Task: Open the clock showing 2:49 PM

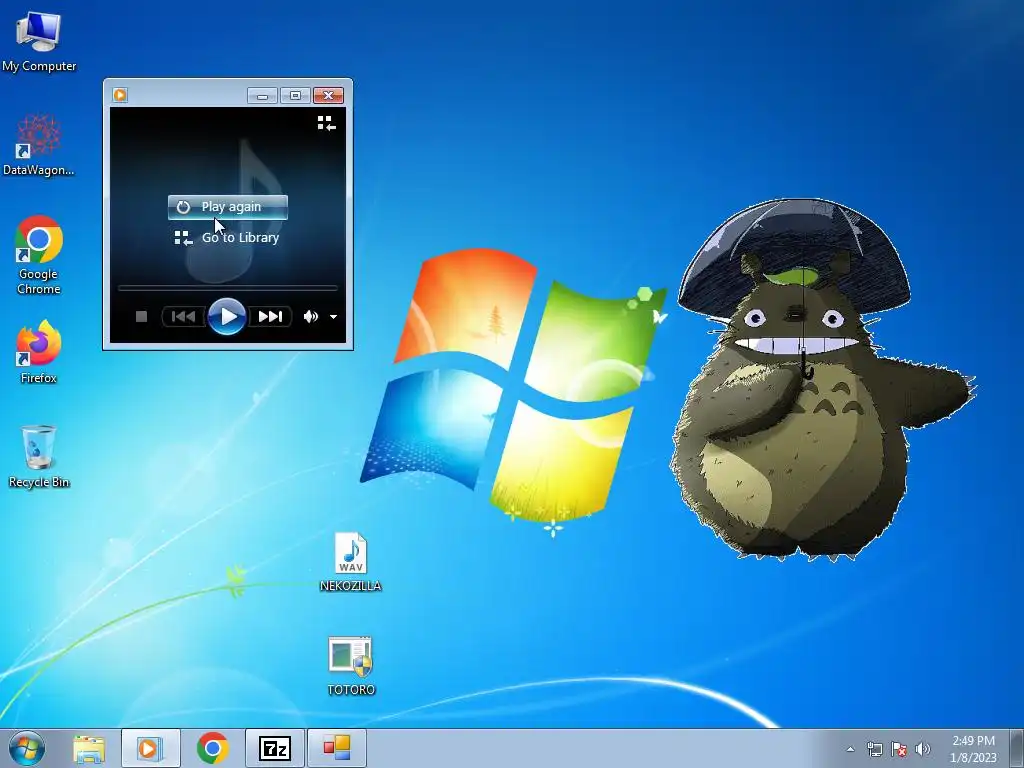Action: [x=973, y=749]
